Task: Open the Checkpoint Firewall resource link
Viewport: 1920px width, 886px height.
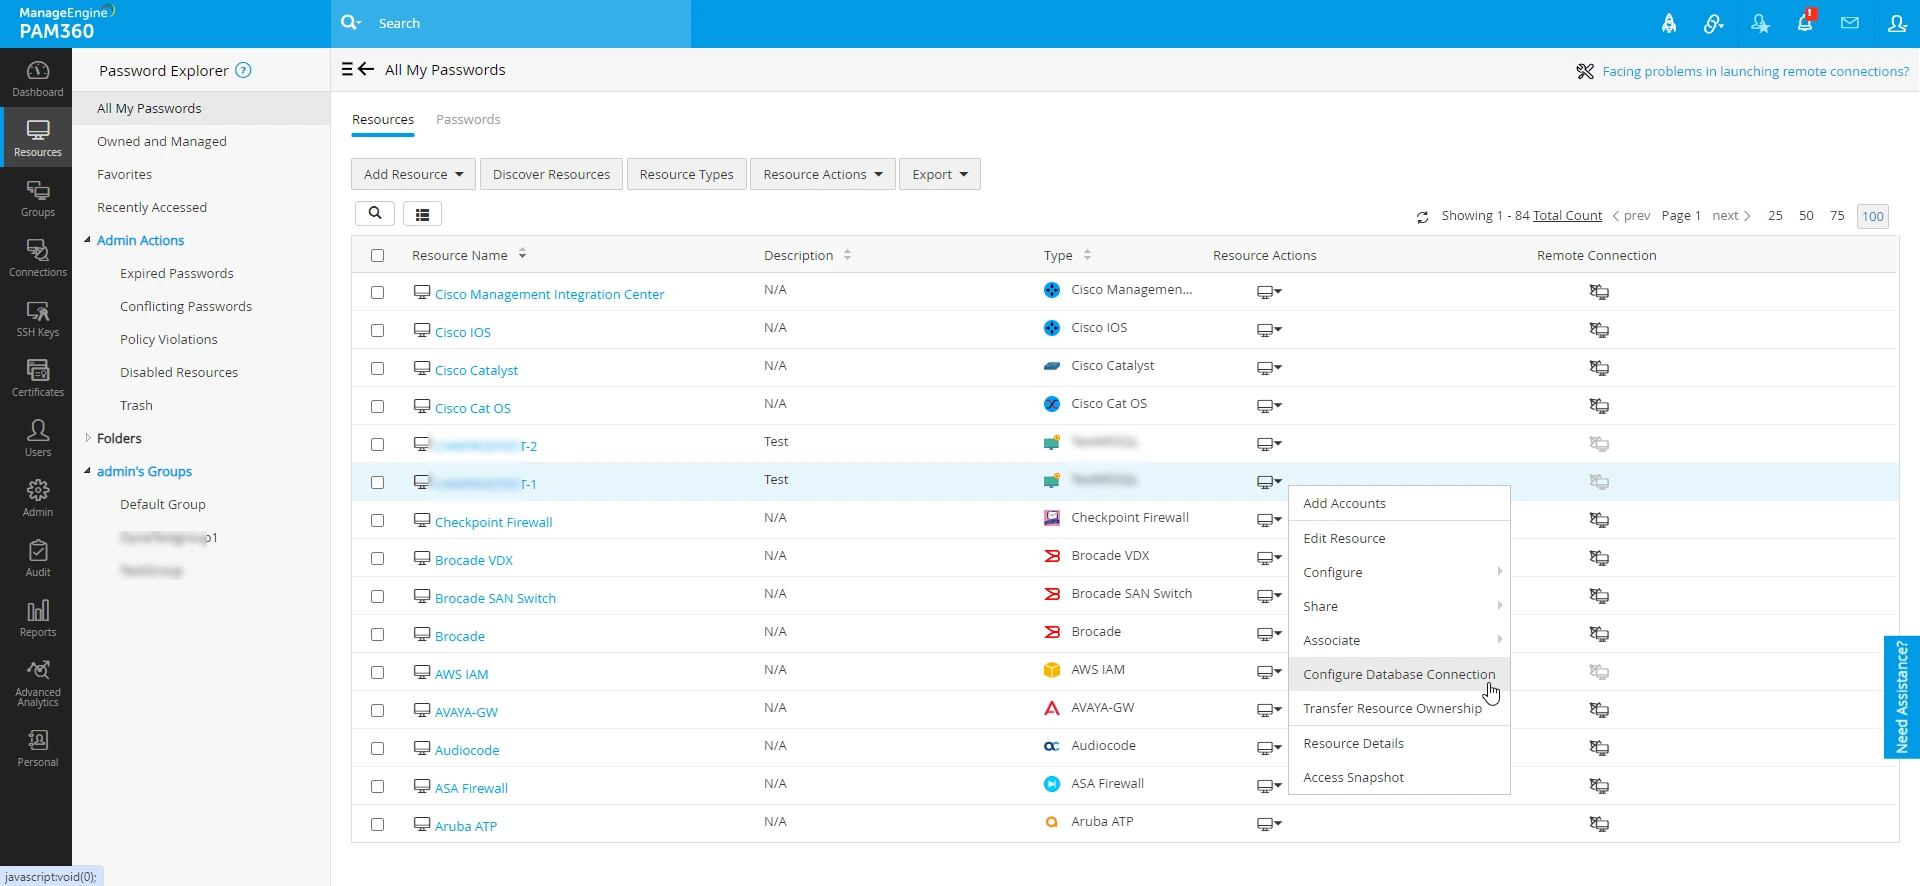Action: pos(493,523)
